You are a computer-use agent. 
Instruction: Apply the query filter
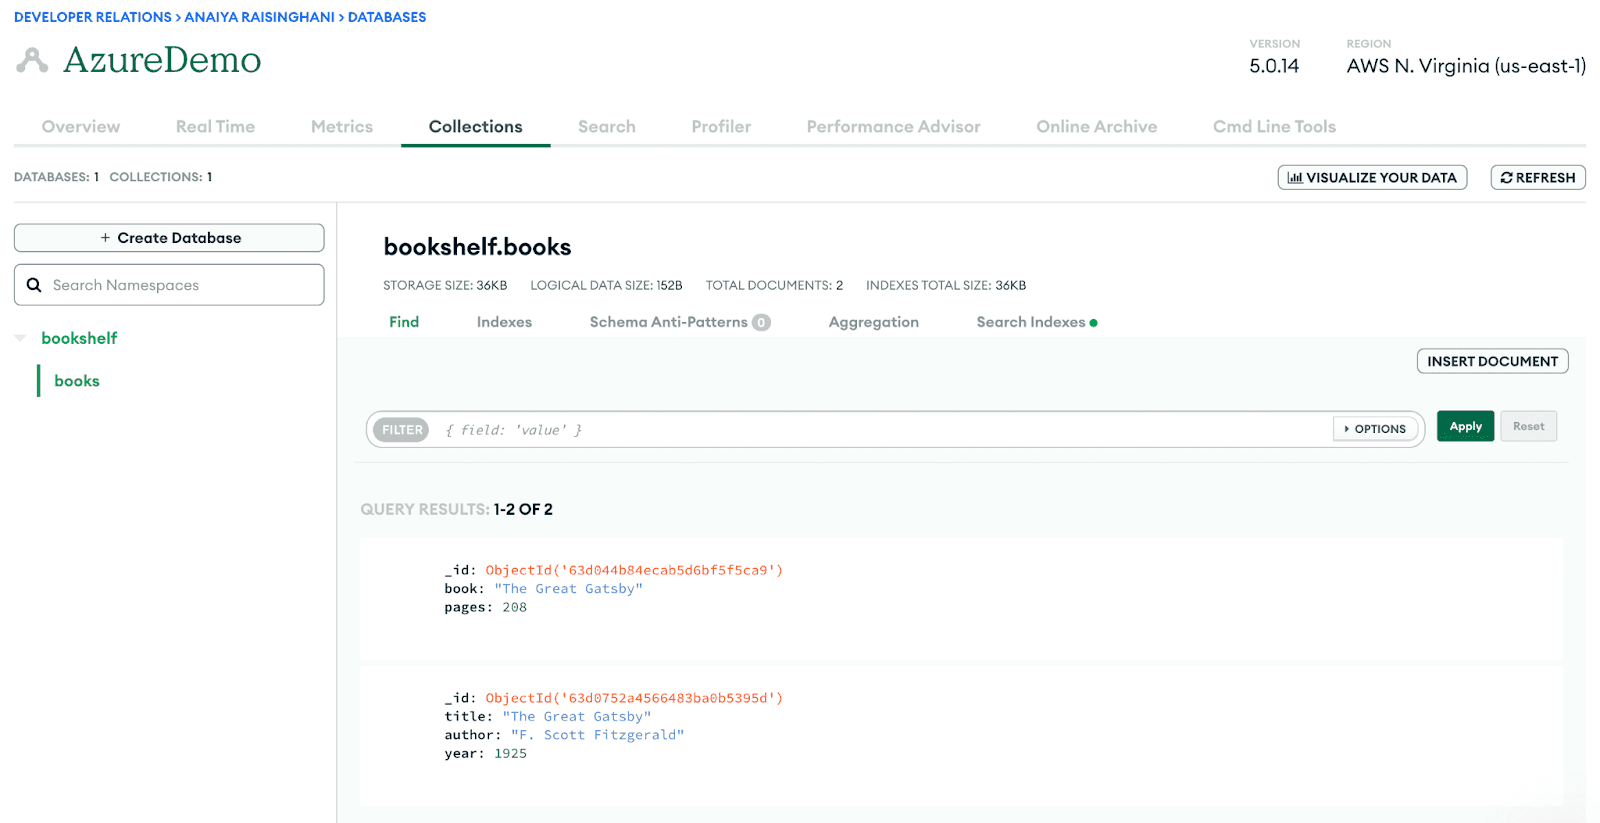(x=1465, y=427)
